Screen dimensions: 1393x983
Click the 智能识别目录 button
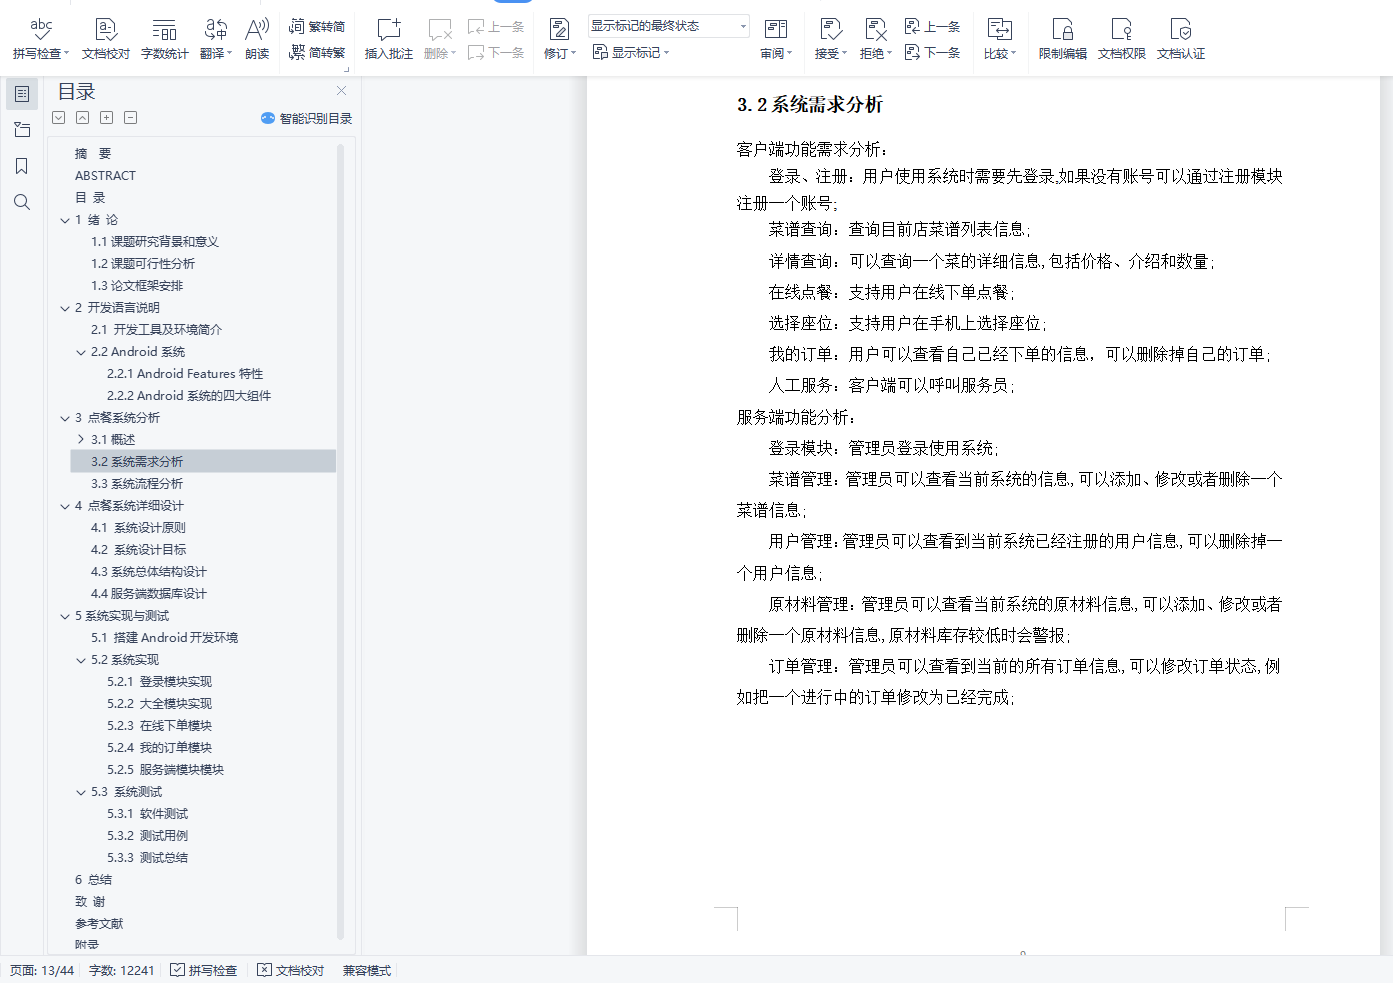coord(306,118)
